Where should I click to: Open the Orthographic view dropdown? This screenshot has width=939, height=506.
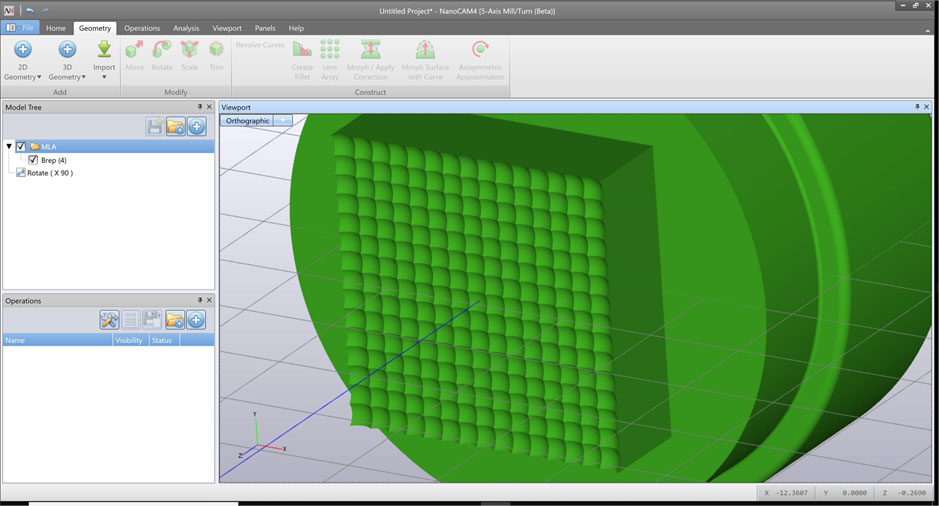(284, 121)
